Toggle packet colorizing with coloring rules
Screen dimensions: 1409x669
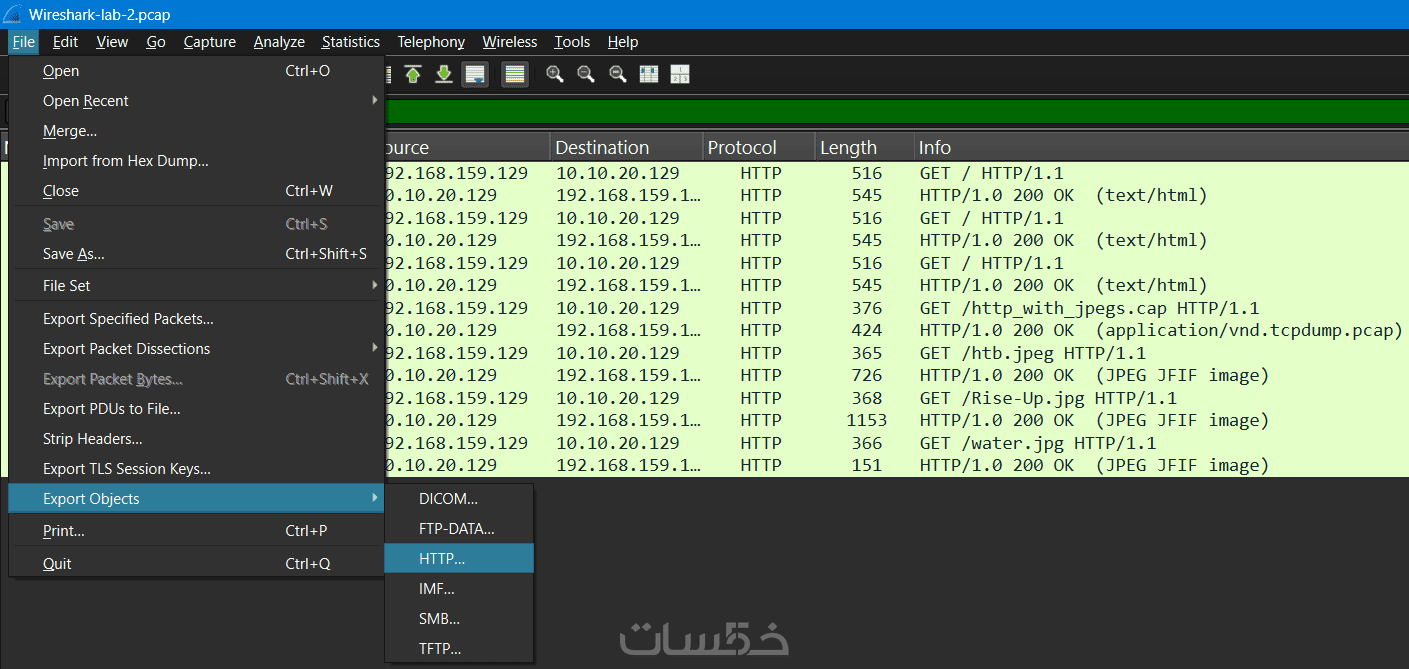click(x=515, y=74)
